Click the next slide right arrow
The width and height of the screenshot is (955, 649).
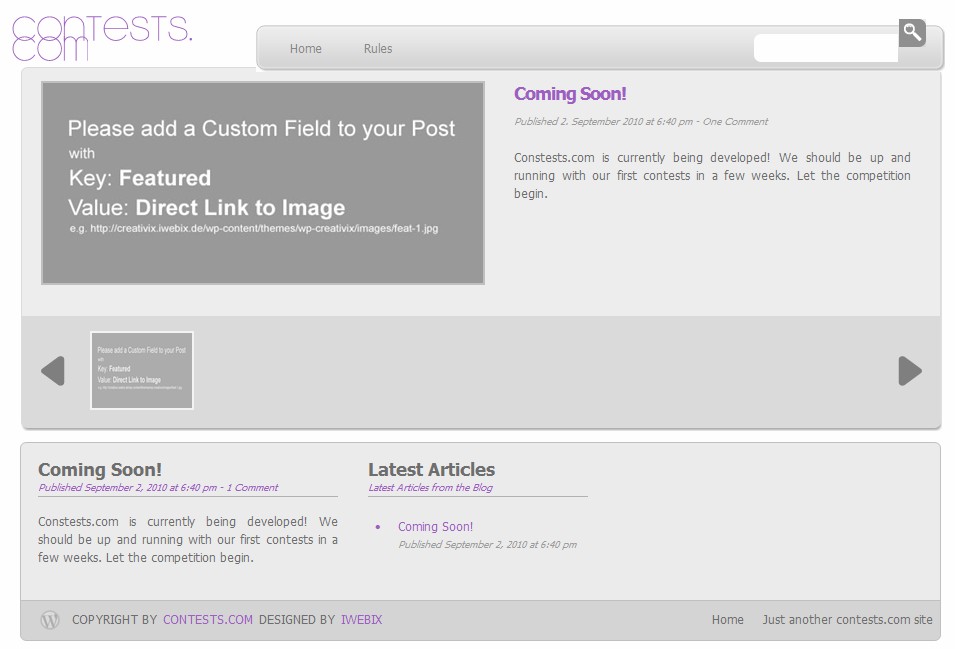(910, 371)
